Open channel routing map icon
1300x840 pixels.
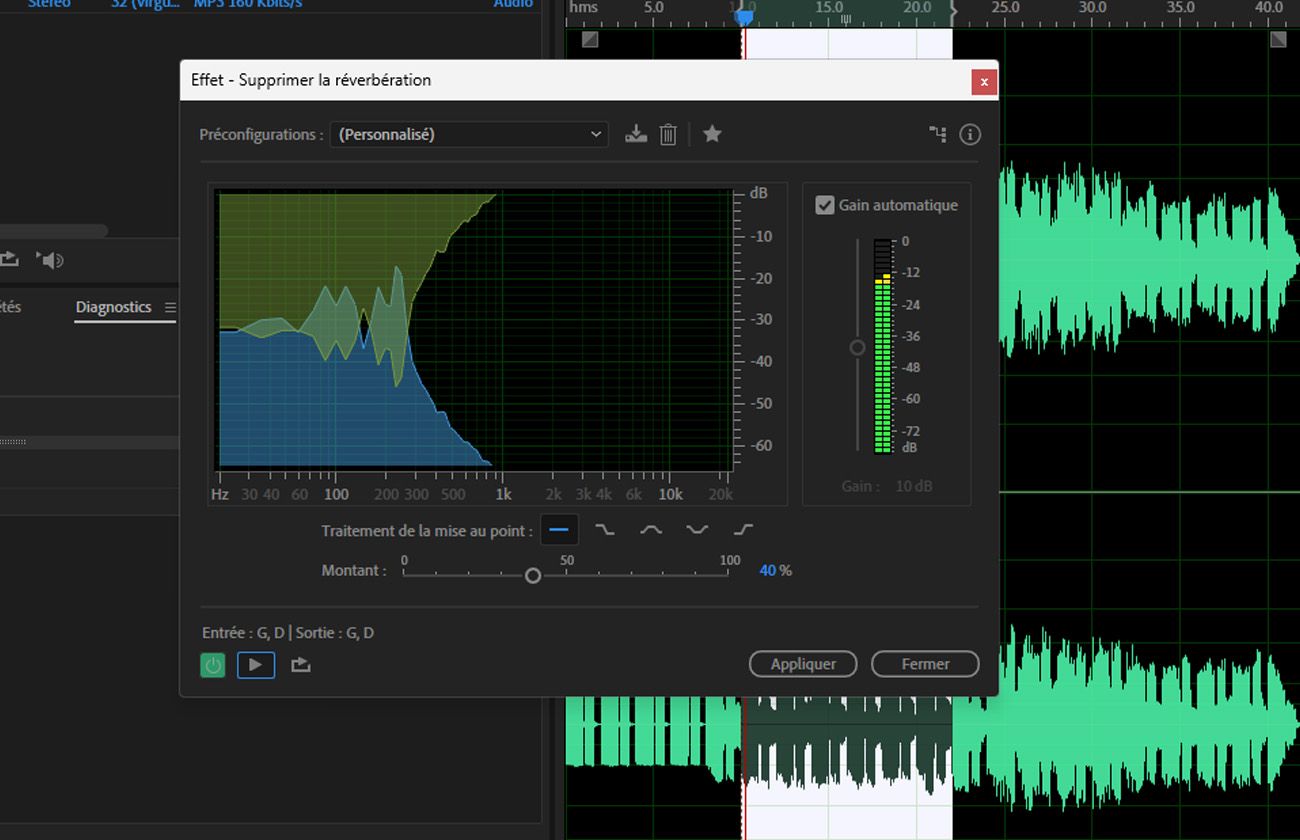(937, 134)
